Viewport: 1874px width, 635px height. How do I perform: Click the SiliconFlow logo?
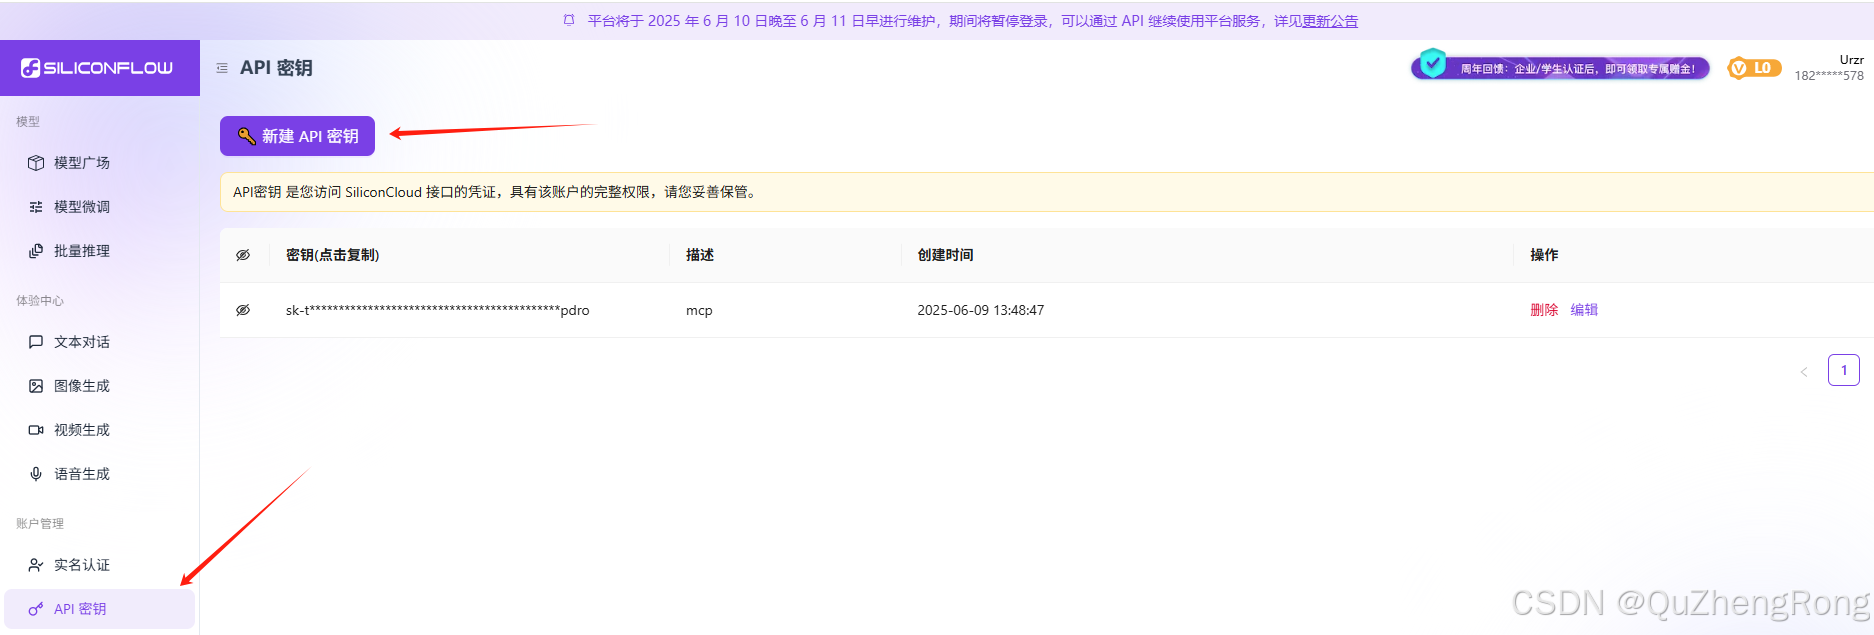click(97, 68)
